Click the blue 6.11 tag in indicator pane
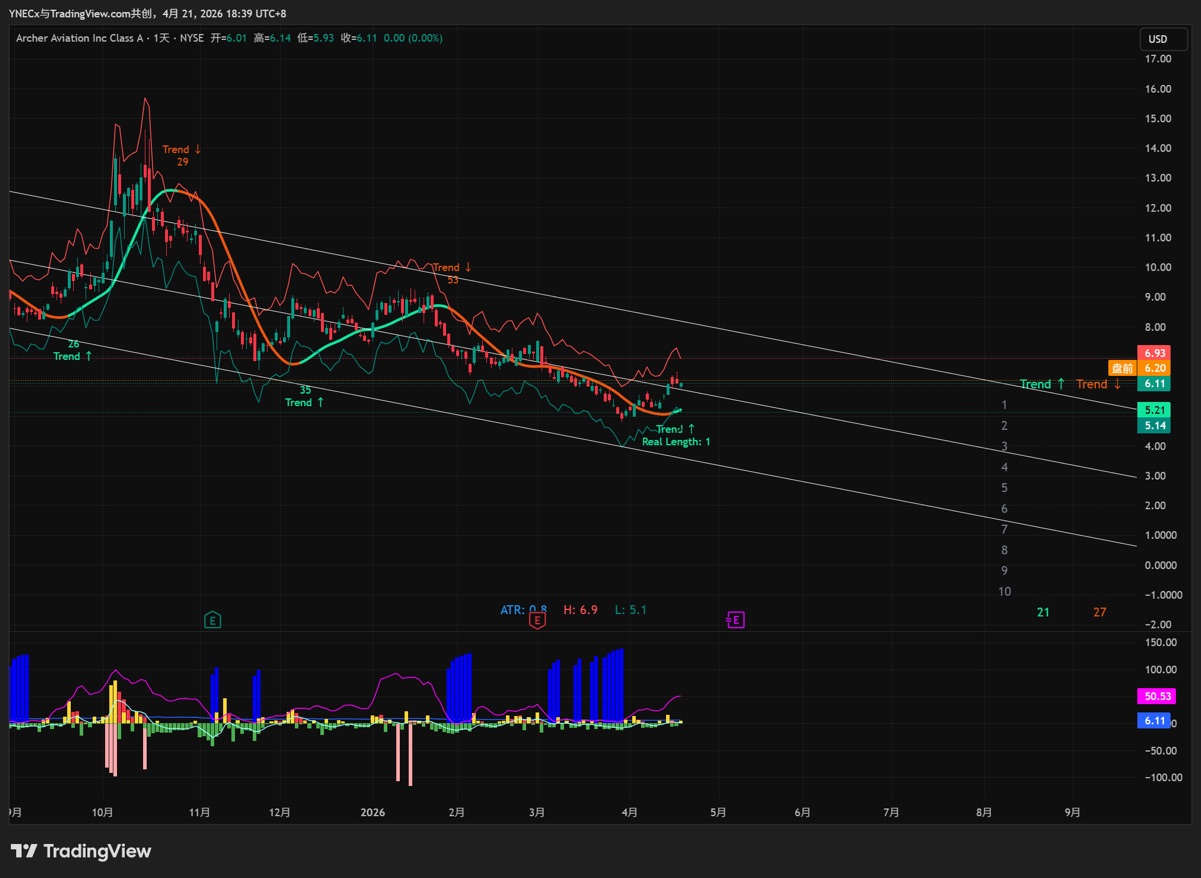Viewport: 1201px width, 878px height. click(x=1155, y=721)
